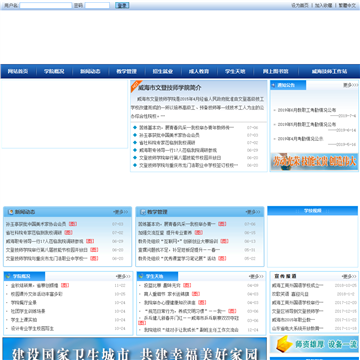360x360 pixels.
Task: Open the 2019年4月考勤情况公示 notice
Action: (300, 139)
